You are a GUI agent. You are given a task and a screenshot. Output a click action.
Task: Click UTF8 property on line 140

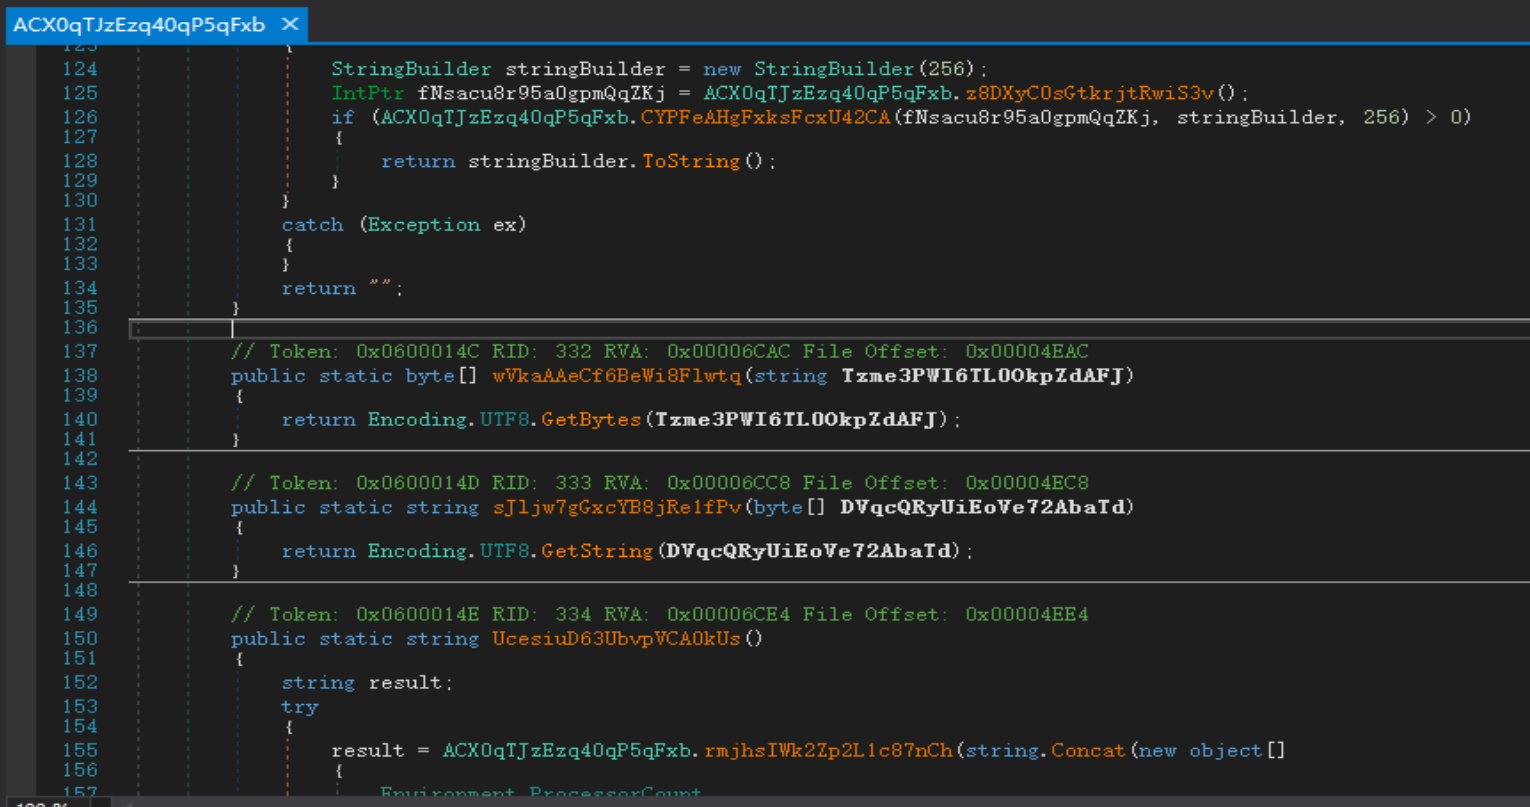point(504,420)
